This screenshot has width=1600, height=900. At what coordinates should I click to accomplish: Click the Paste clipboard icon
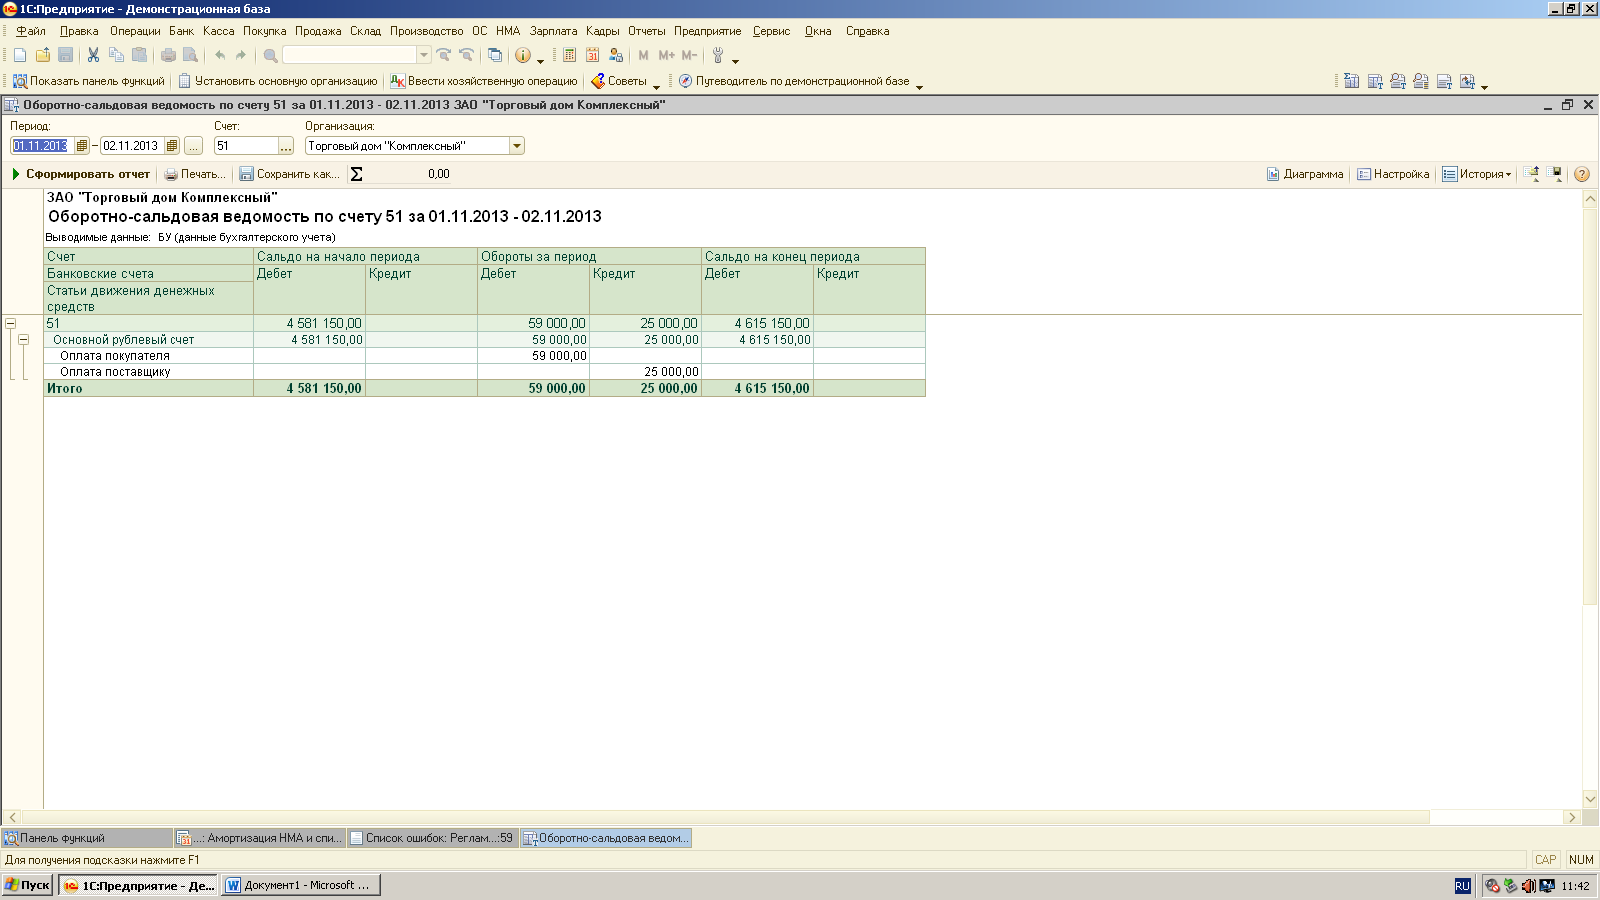point(139,55)
